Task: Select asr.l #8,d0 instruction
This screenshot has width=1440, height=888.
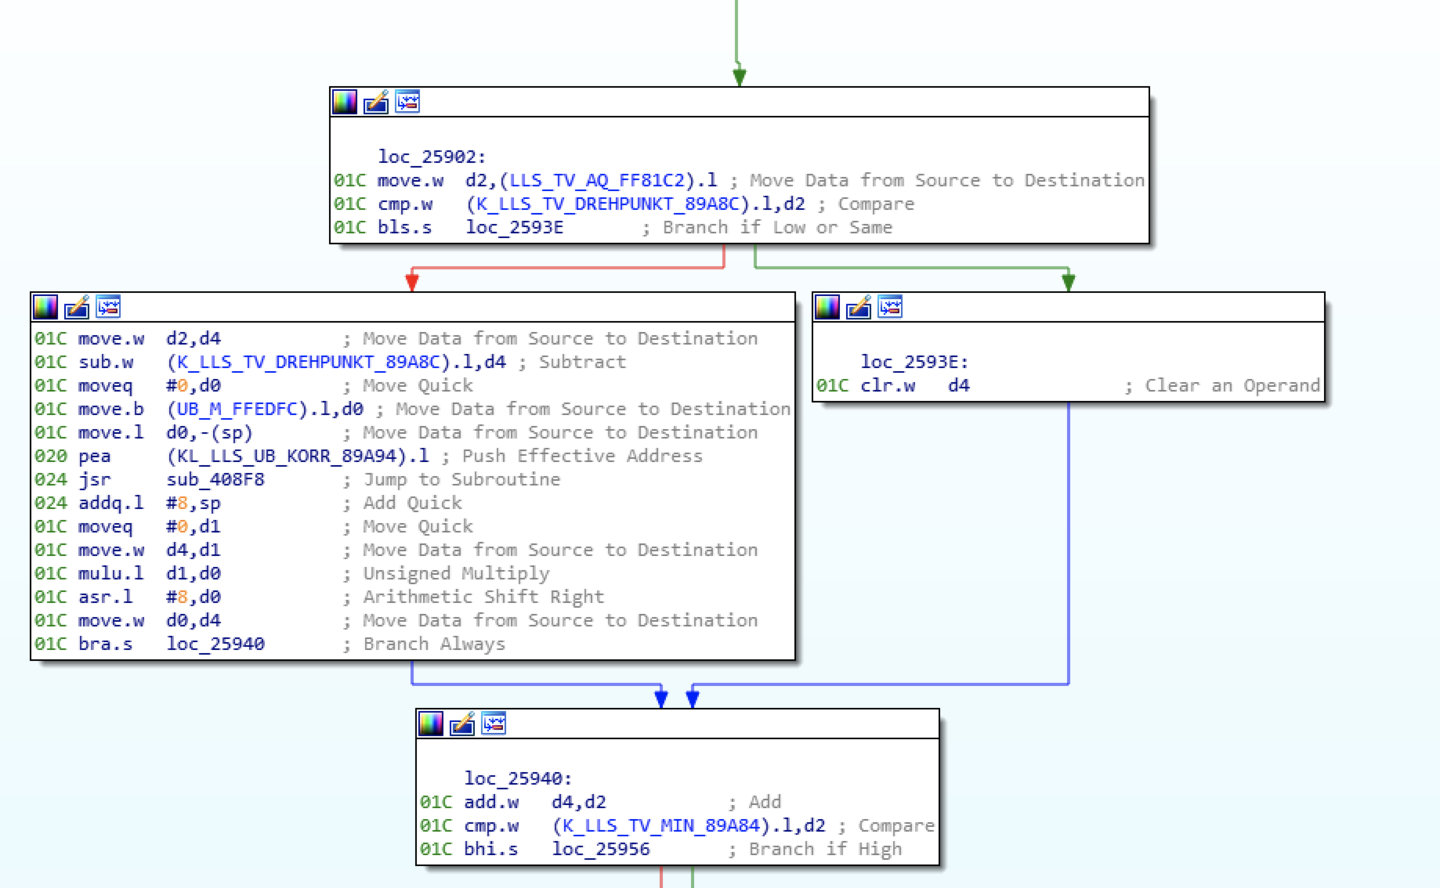Action: (150, 597)
